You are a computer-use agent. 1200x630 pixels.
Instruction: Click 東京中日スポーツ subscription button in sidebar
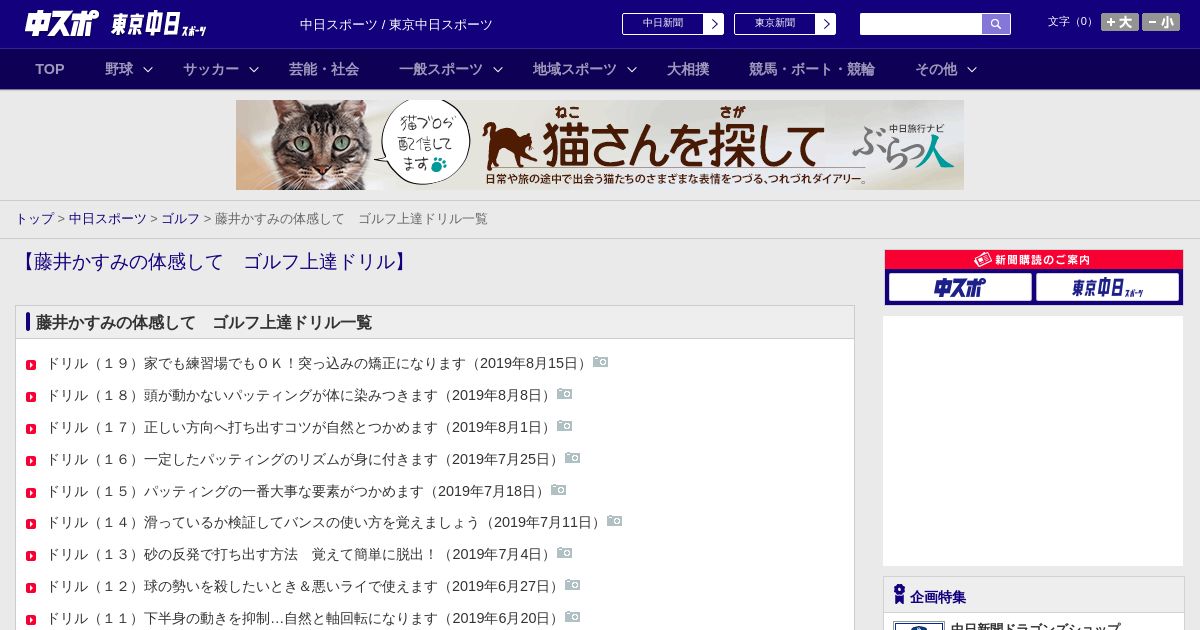(1107, 287)
